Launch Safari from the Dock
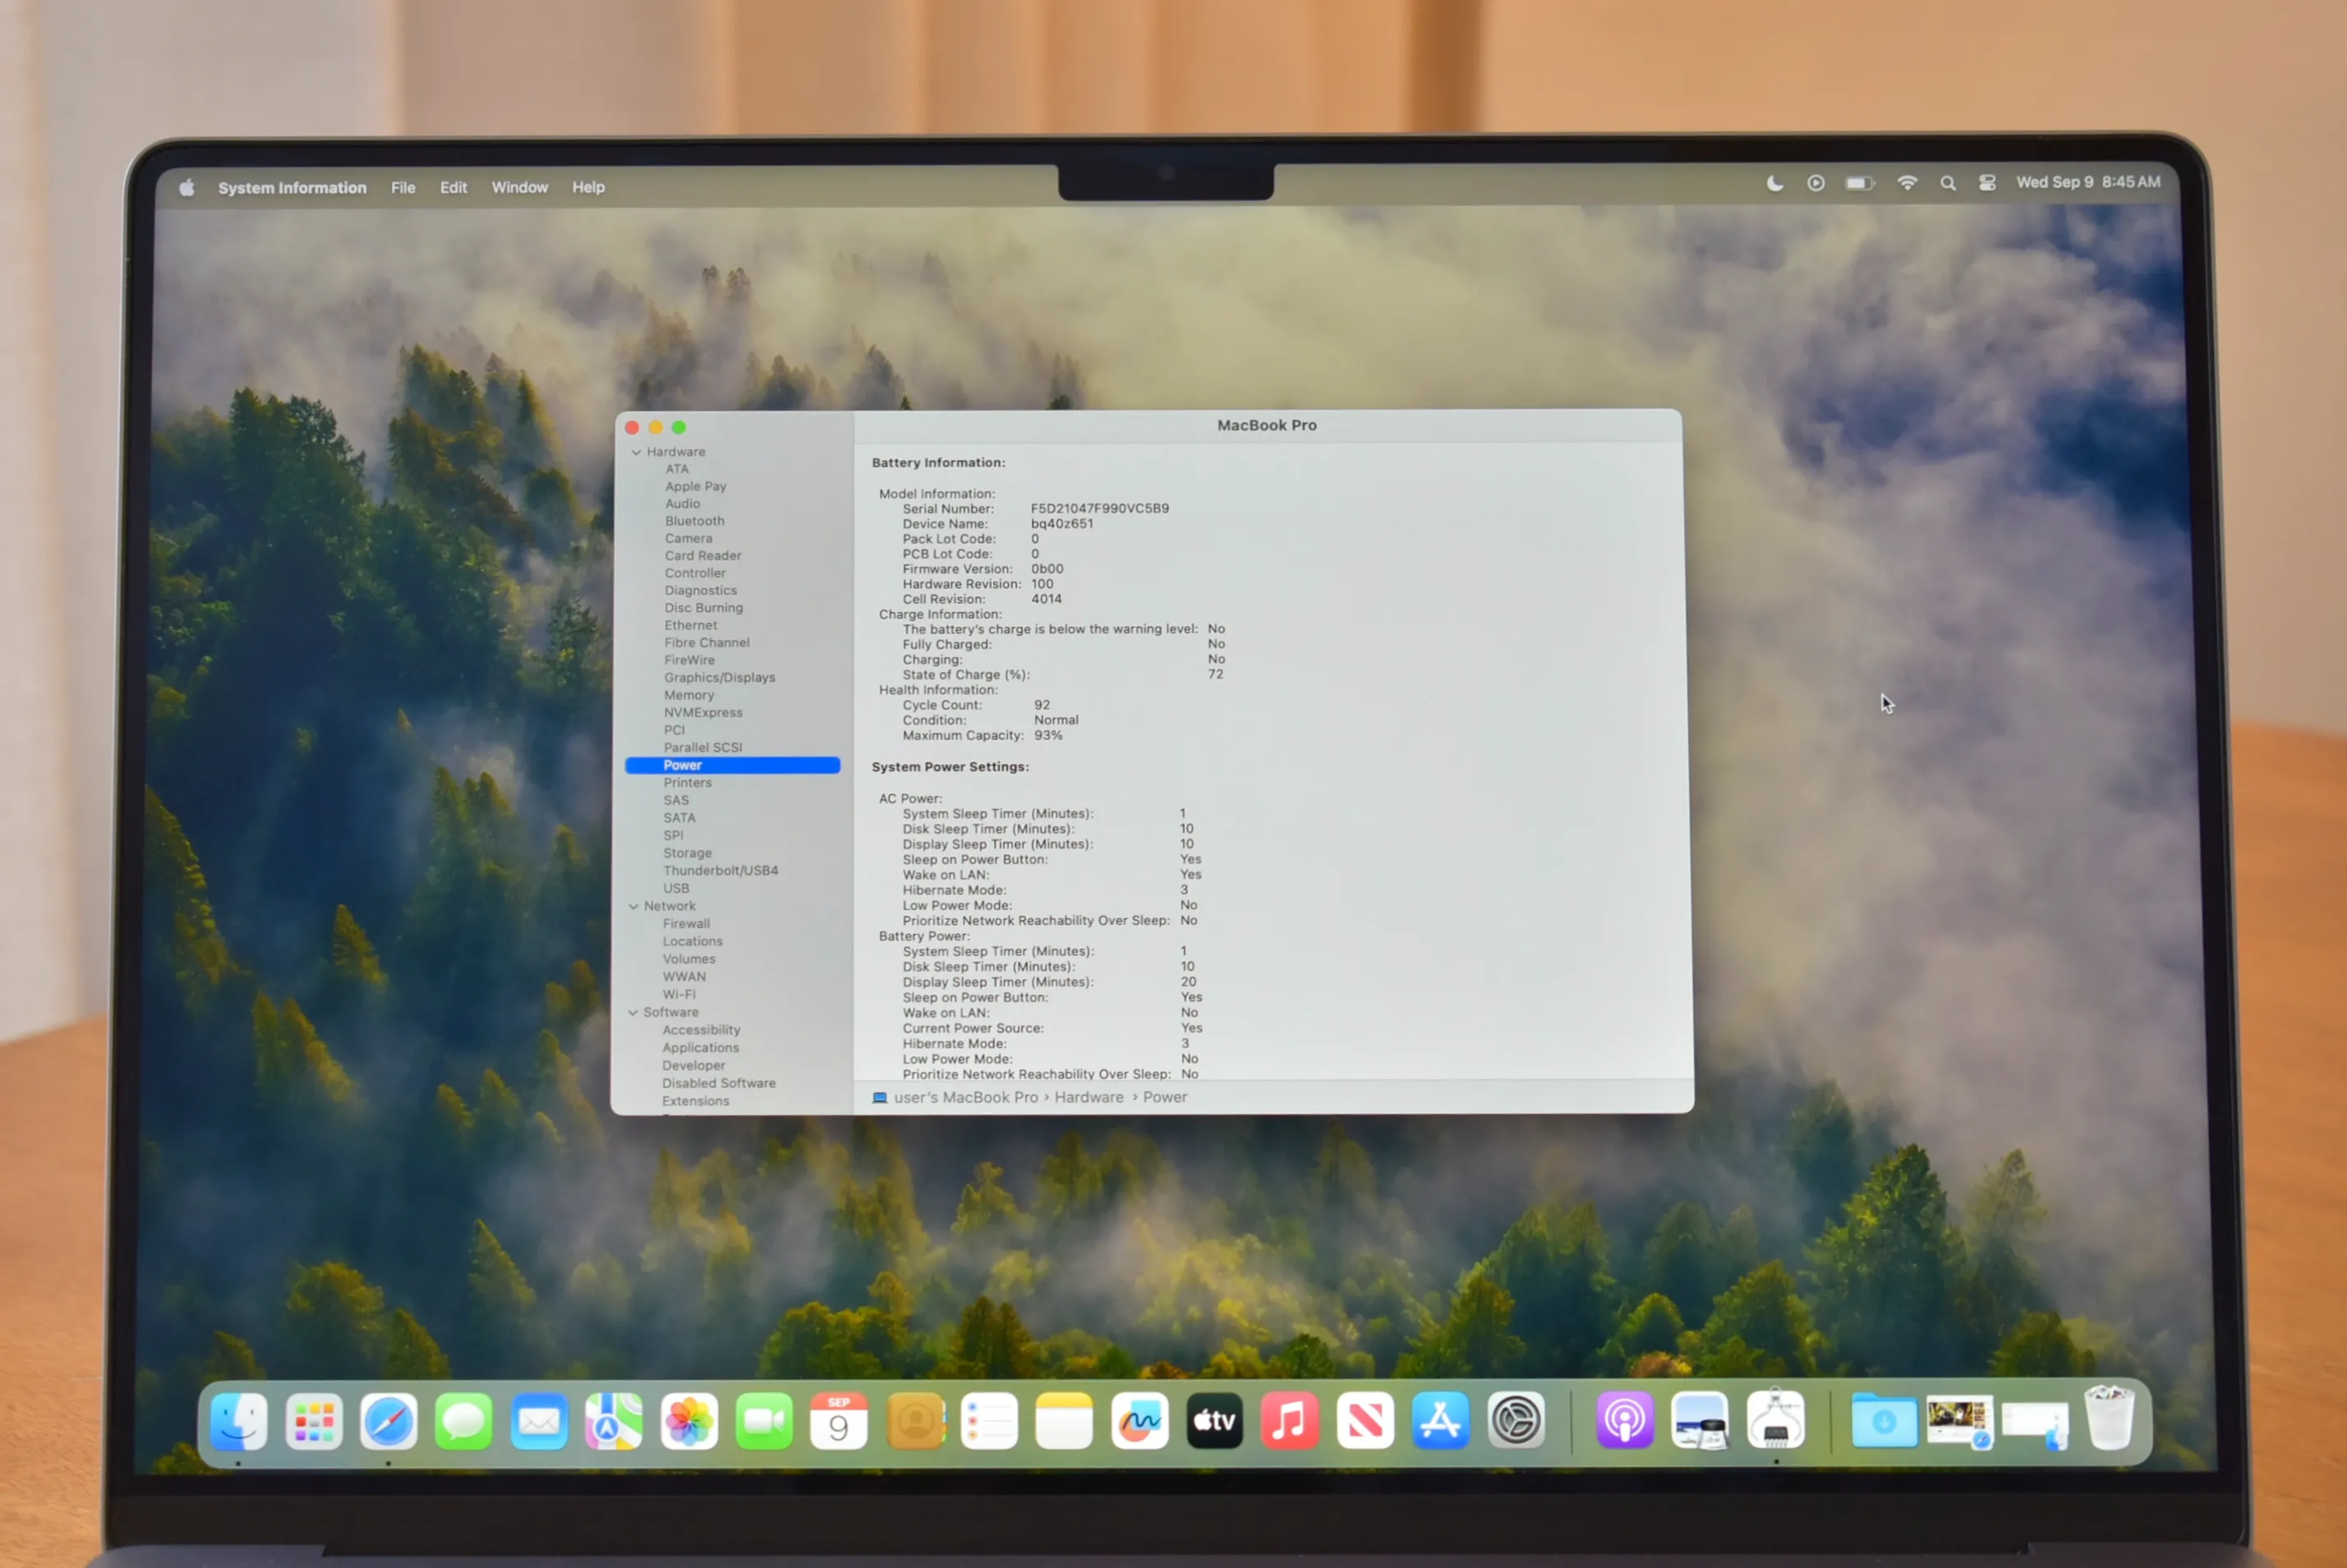Image resolution: width=2347 pixels, height=1568 pixels. [389, 1421]
